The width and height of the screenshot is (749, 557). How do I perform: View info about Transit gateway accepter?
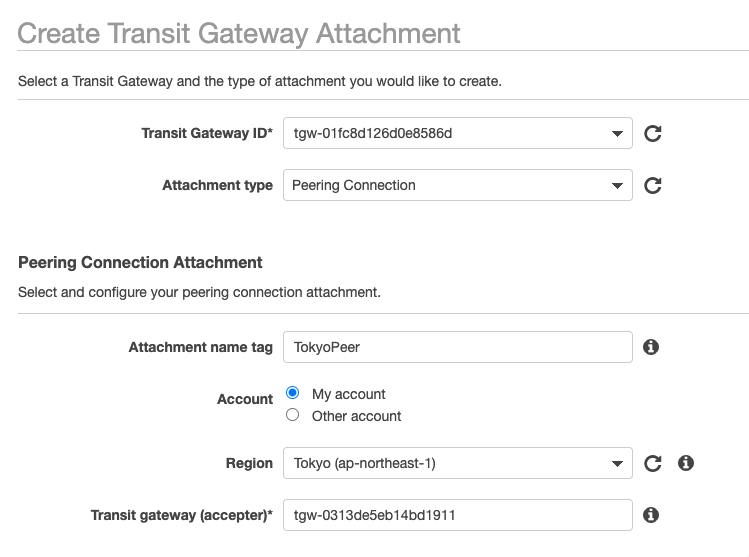(x=651, y=515)
